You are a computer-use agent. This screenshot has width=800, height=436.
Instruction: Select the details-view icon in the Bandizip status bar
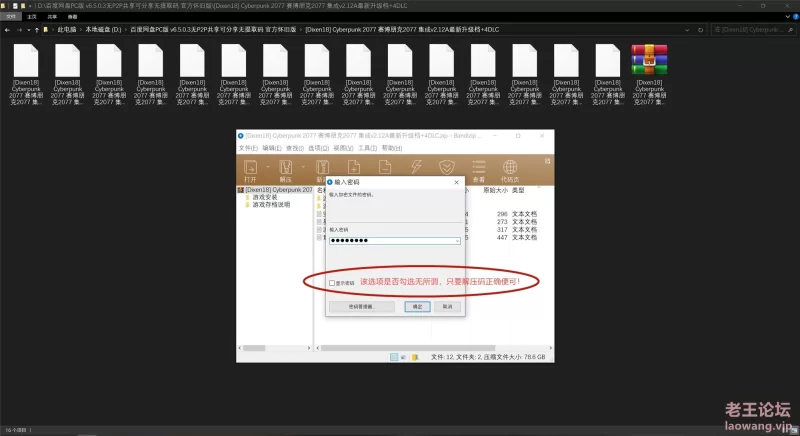coord(394,357)
